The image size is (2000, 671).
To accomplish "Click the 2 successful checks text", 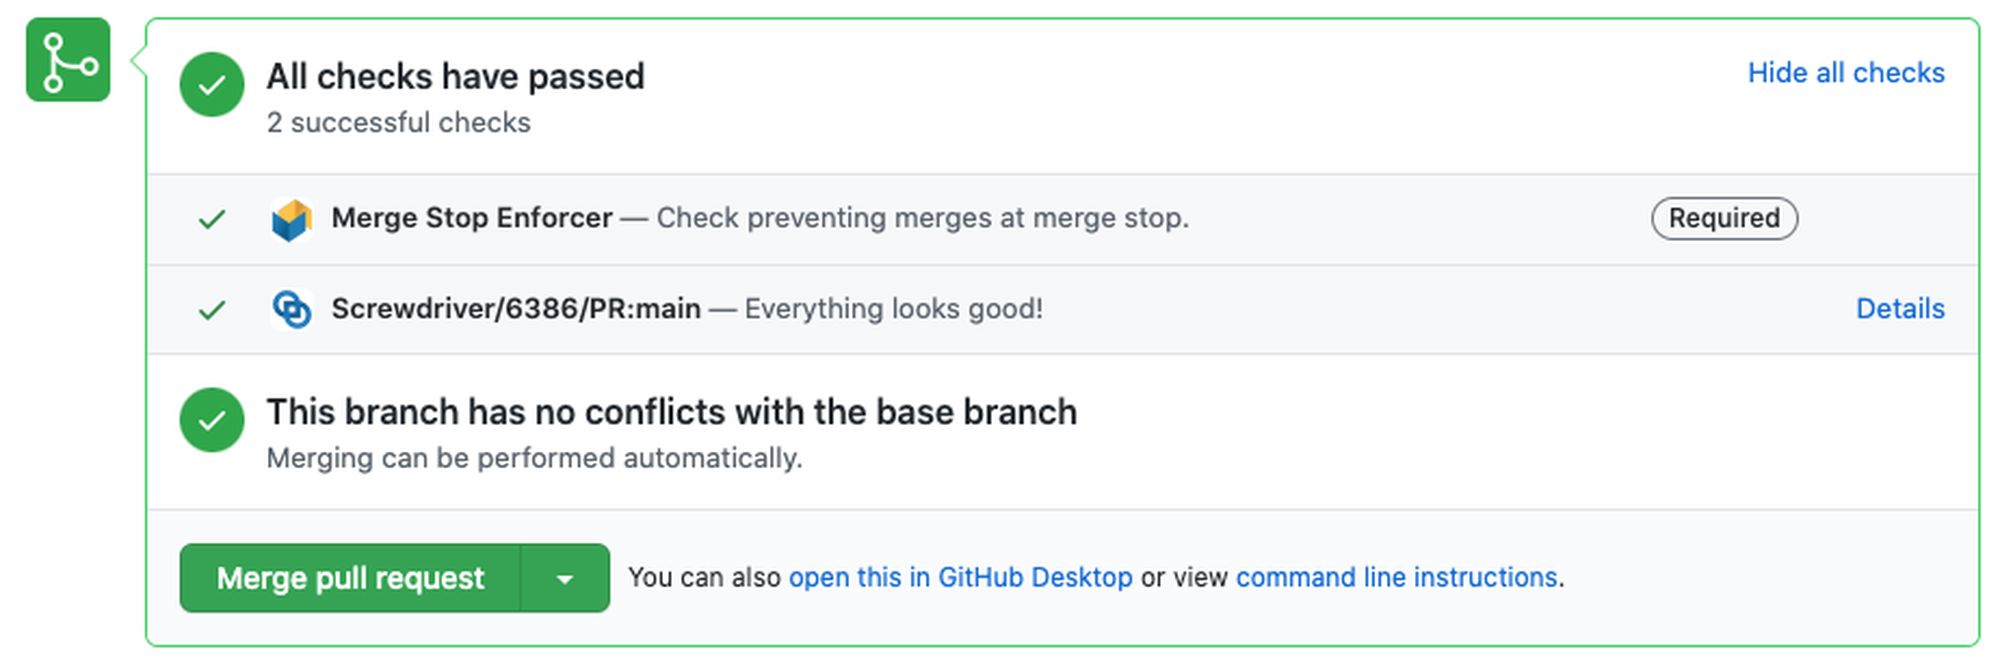I will 398,123.
